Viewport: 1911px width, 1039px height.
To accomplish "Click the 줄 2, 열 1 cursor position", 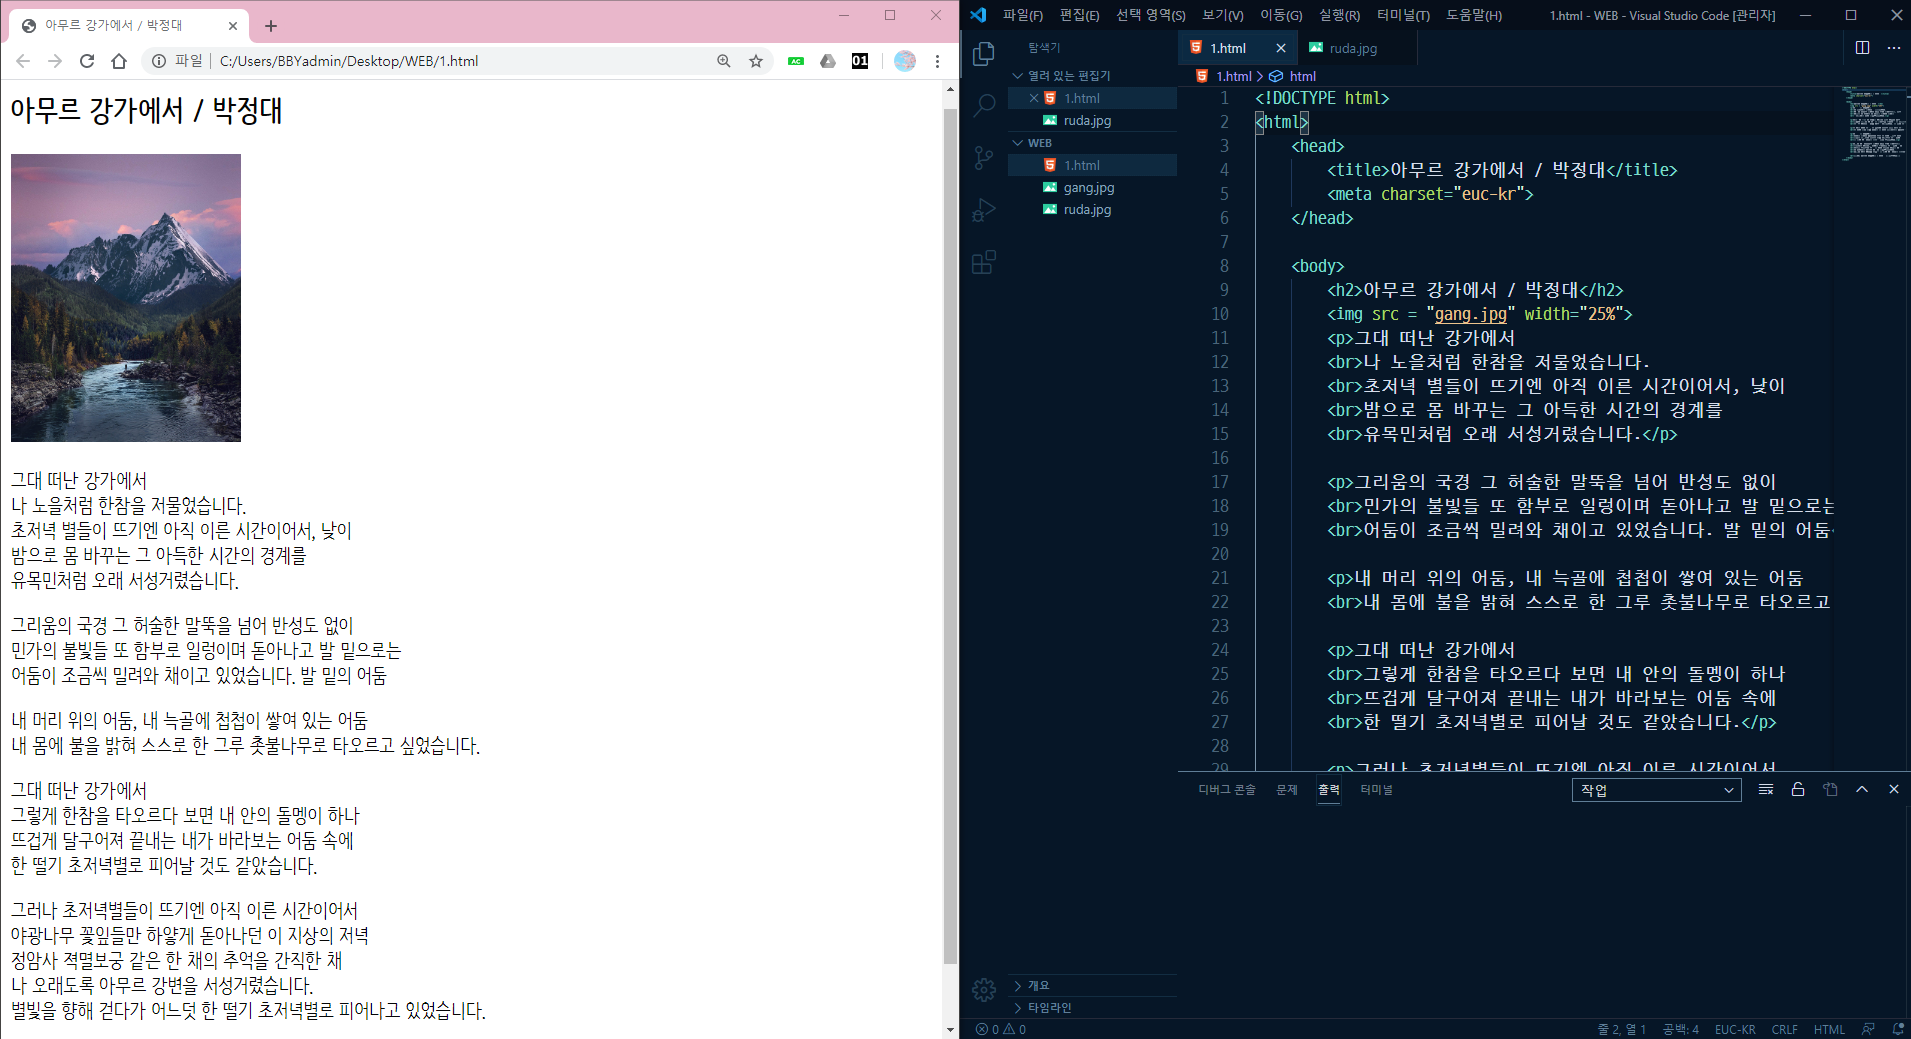I will (x=1621, y=1029).
